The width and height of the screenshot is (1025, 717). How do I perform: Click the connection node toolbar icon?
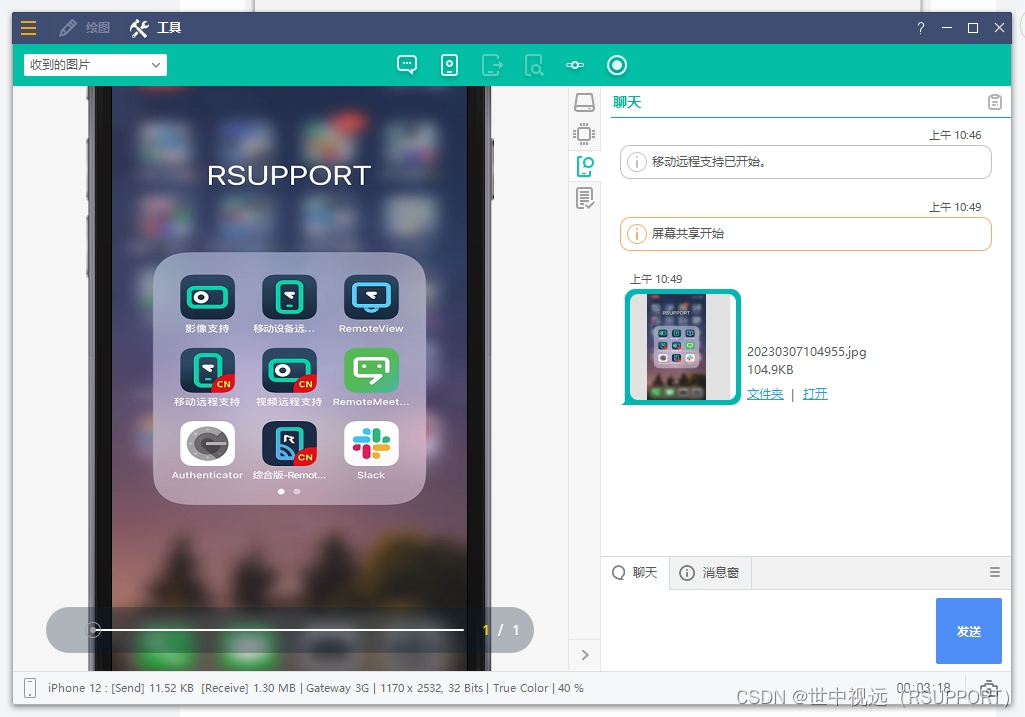point(575,65)
